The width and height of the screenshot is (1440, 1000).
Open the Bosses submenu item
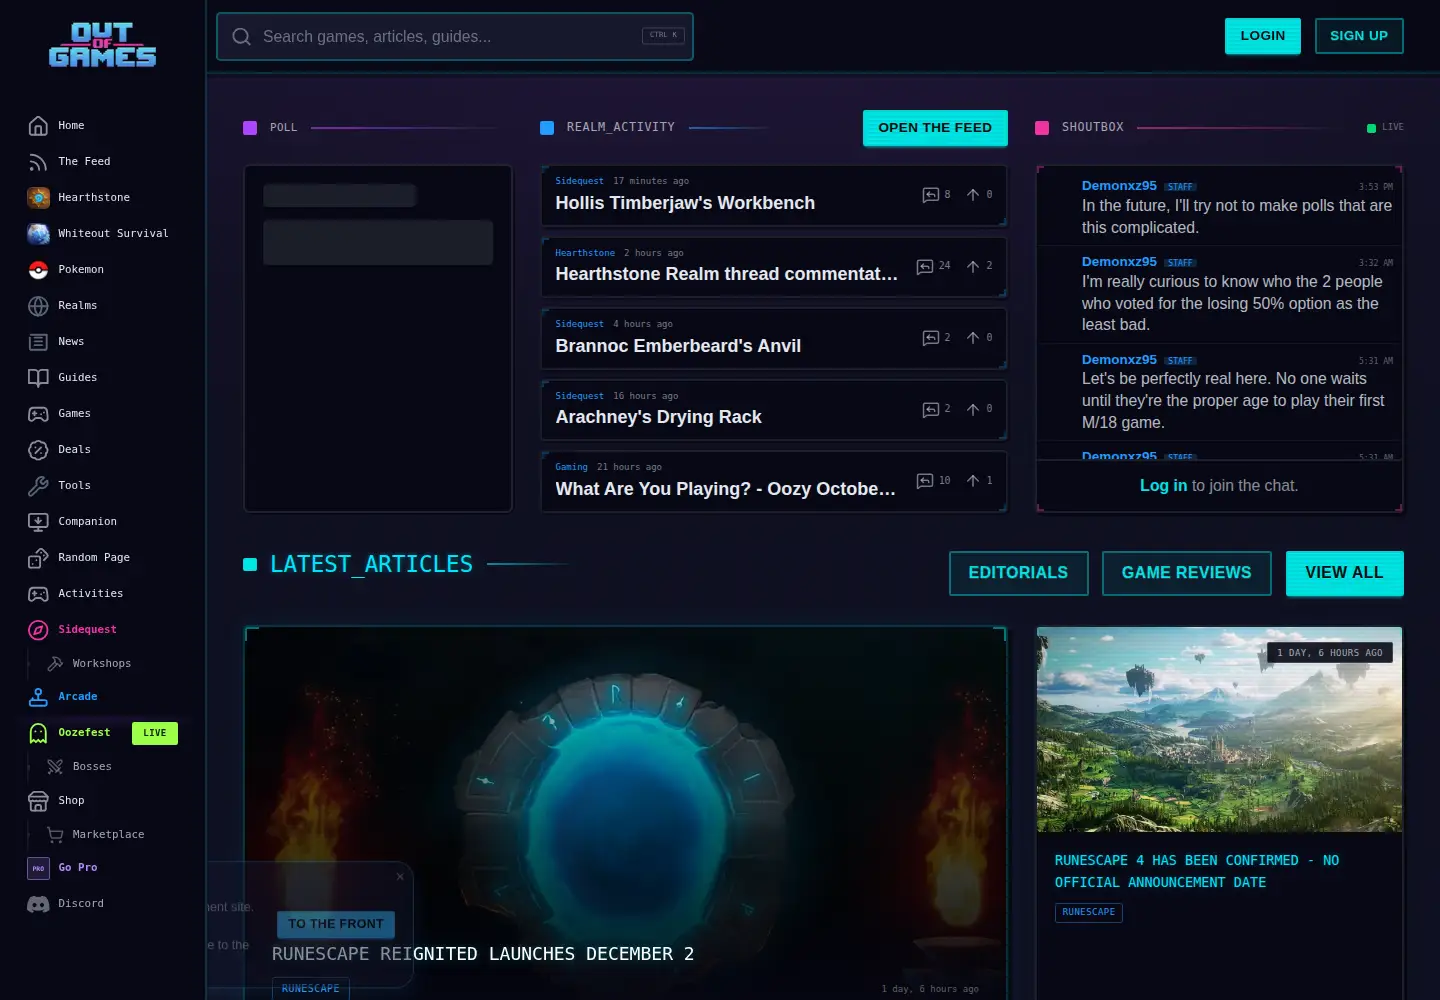click(x=92, y=767)
